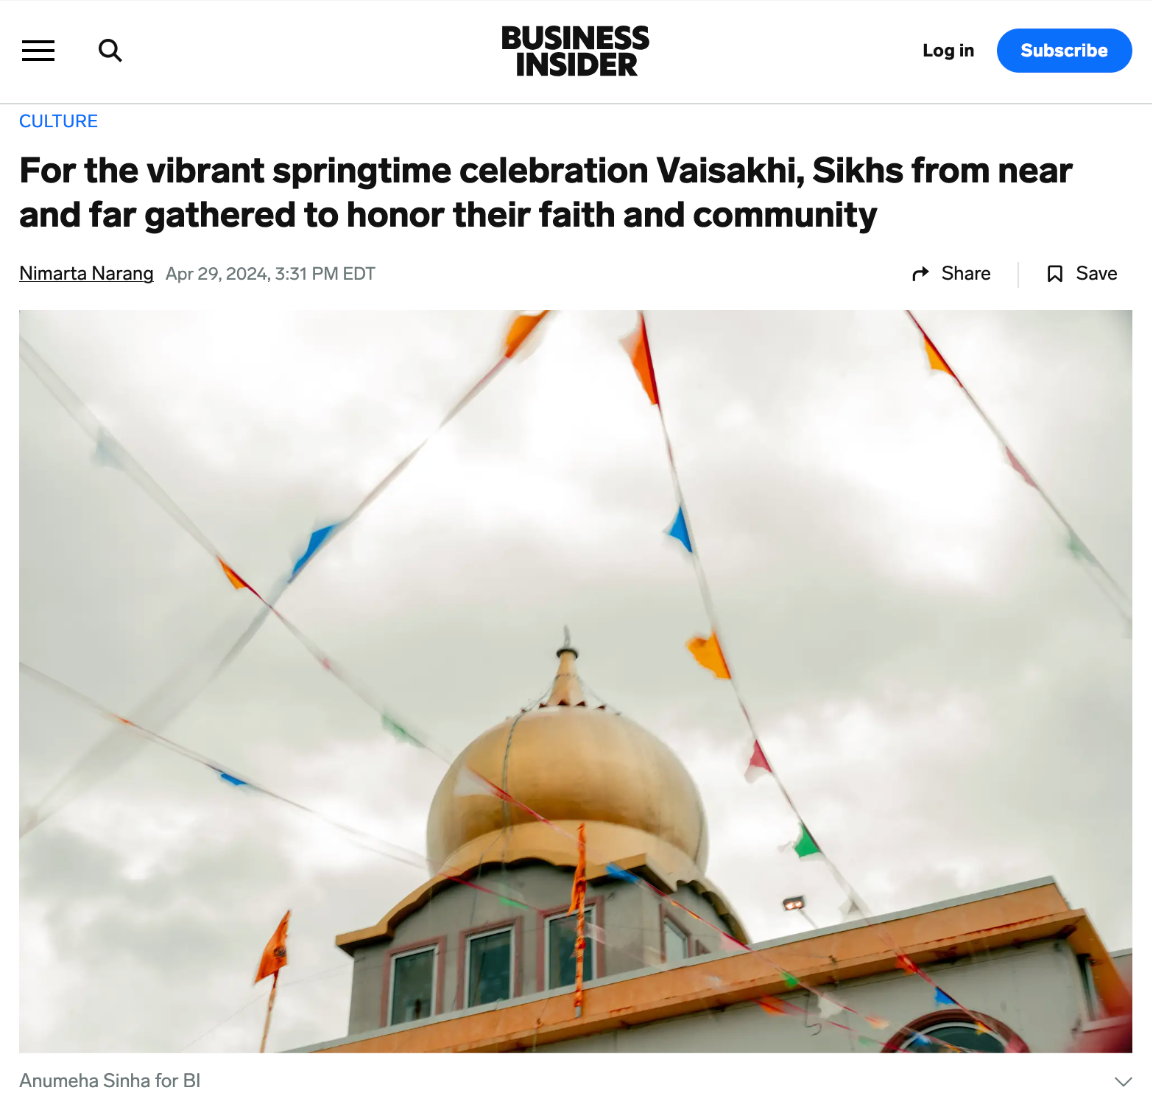Click the article publish date text
The image size is (1152, 1106).
[x=270, y=274]
